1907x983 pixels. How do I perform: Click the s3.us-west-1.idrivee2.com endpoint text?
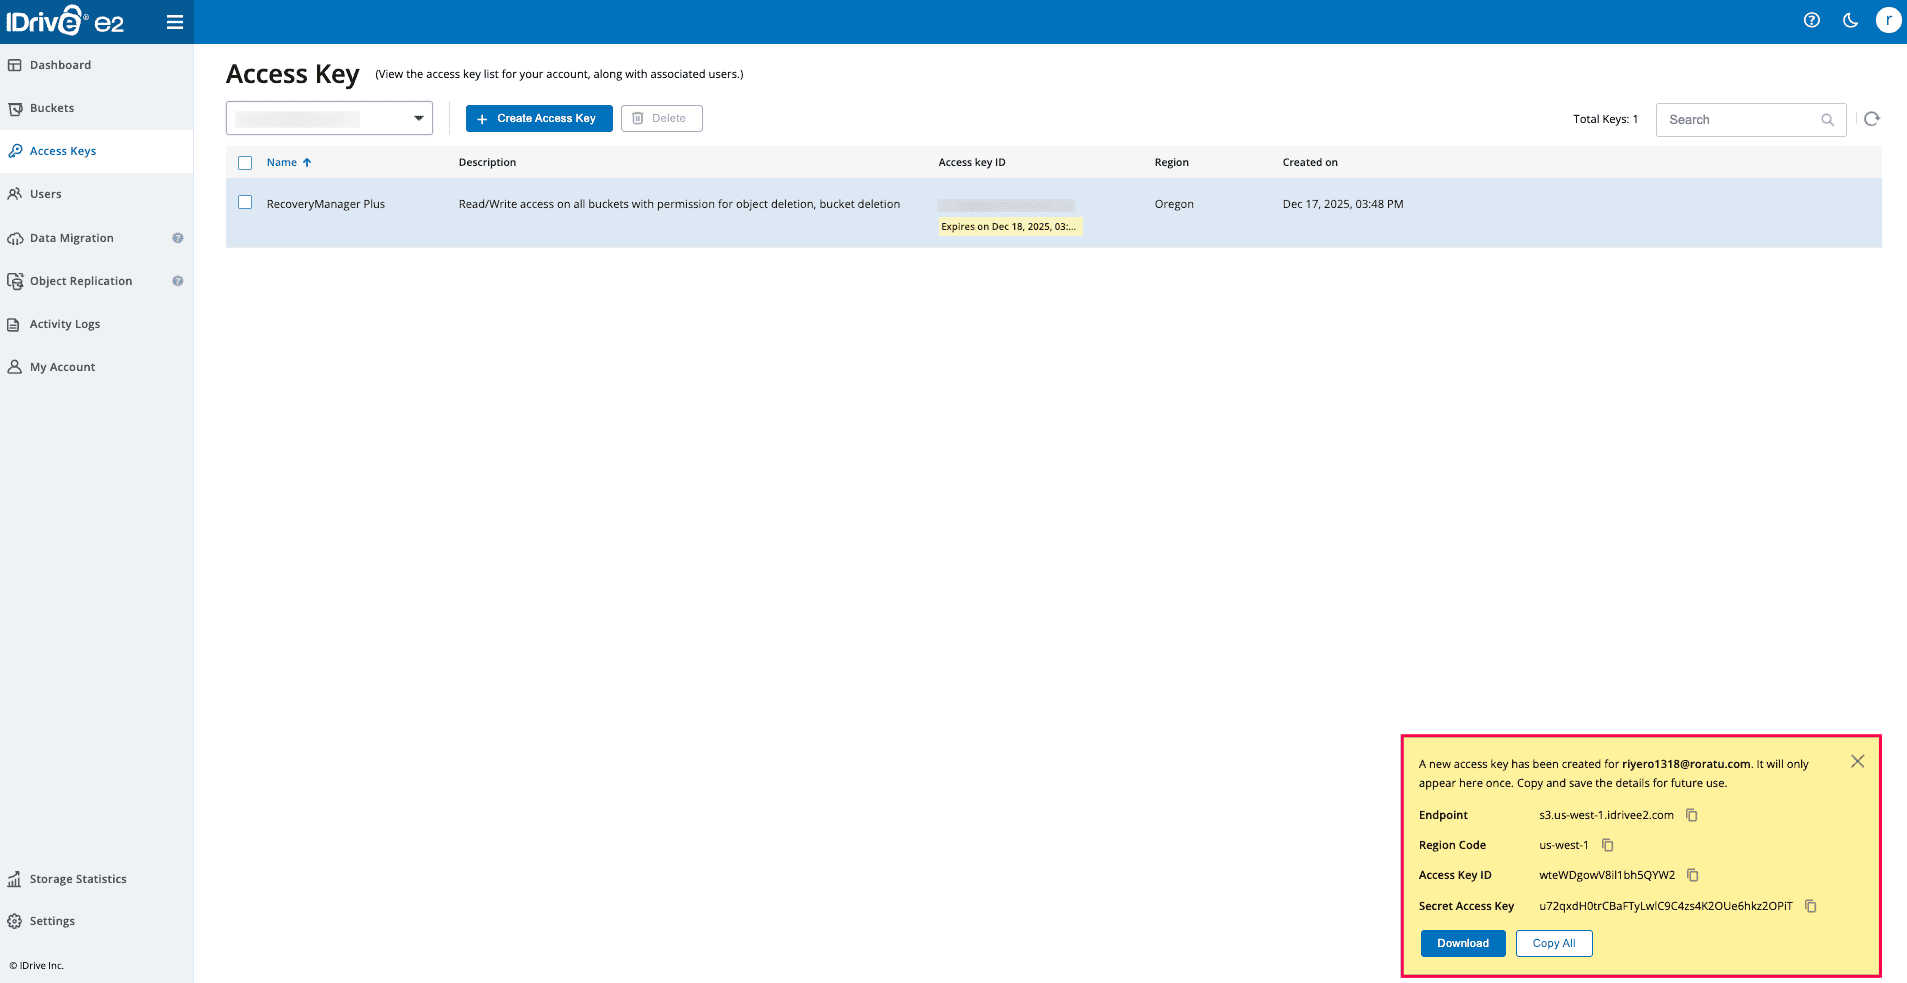point(1606,815)
